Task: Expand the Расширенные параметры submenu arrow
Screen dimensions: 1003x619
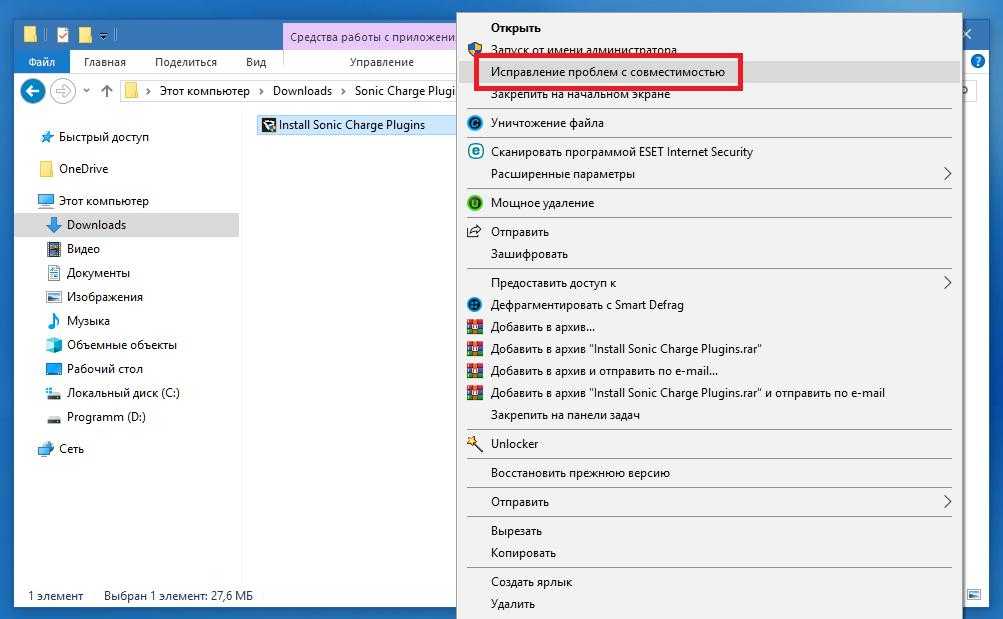Action: pyautogui.click(x=946, y=174)
